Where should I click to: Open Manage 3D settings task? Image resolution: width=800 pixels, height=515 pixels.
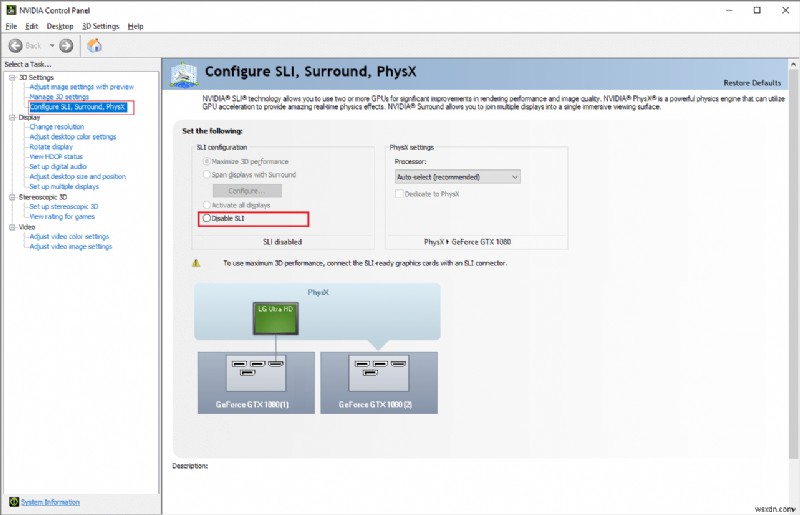coord(59,96)
